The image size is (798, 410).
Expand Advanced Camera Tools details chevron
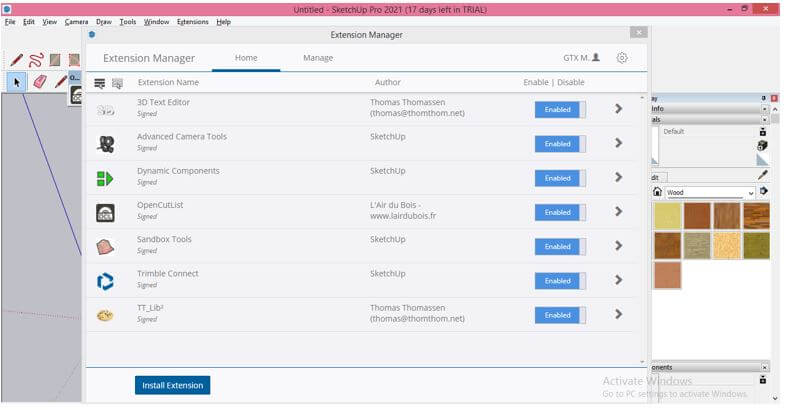[x=619, y=143]
